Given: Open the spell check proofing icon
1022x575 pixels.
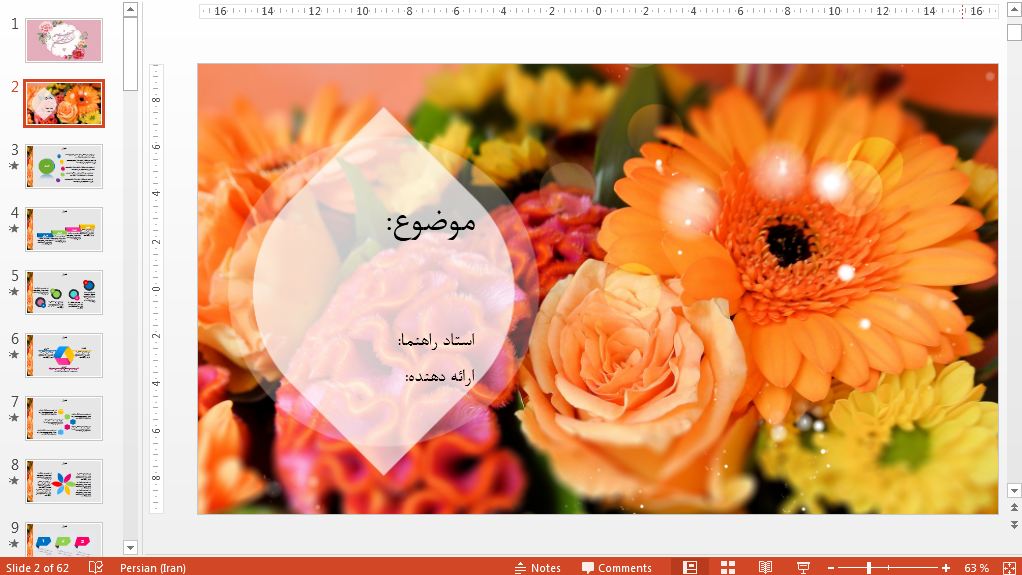Looking at the screenshot, I should click(96, 567).
